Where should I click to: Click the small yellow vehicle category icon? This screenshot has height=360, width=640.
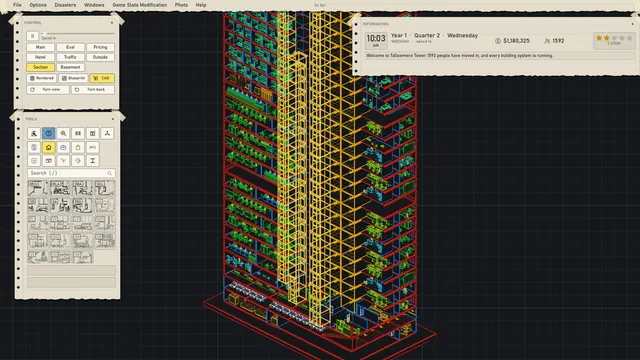pos(93,147)
